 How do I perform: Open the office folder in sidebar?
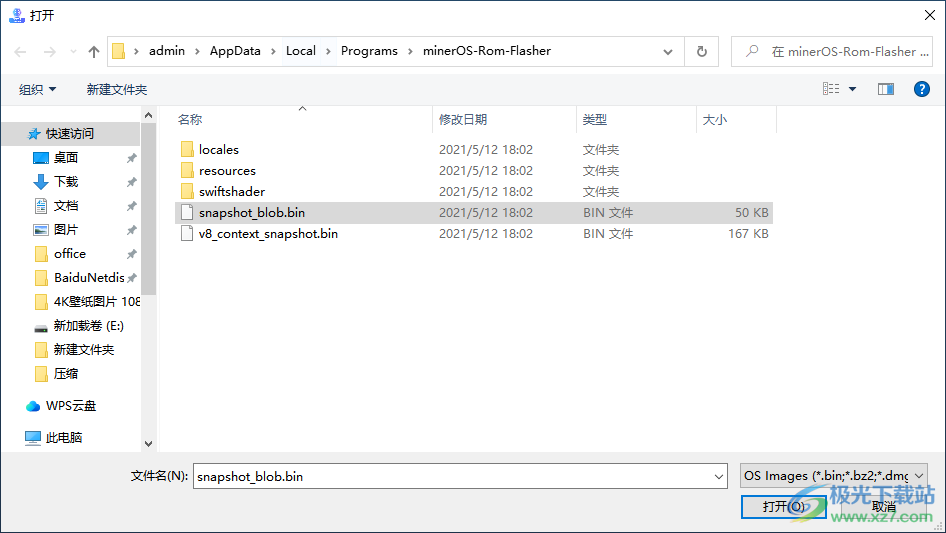click(x=70, y=254)
